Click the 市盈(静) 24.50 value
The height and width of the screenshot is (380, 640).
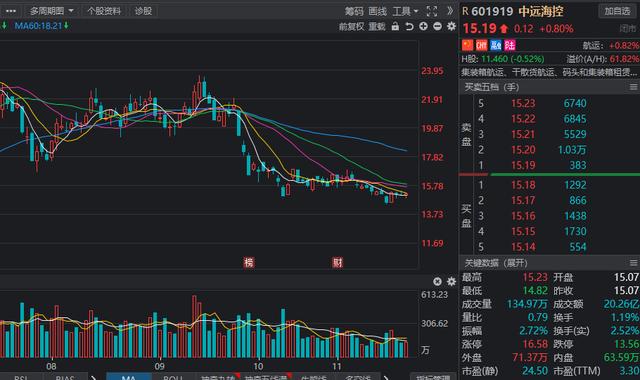(x=535, y=371)
